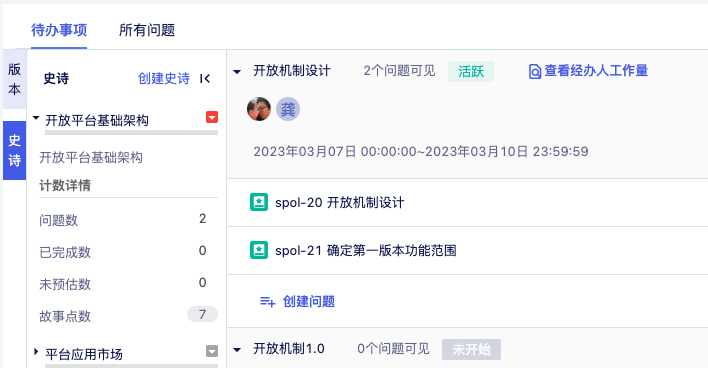Click the 未开始 status tag
Viewport: 708px width, 368px height.
click(x=471, y=349)
